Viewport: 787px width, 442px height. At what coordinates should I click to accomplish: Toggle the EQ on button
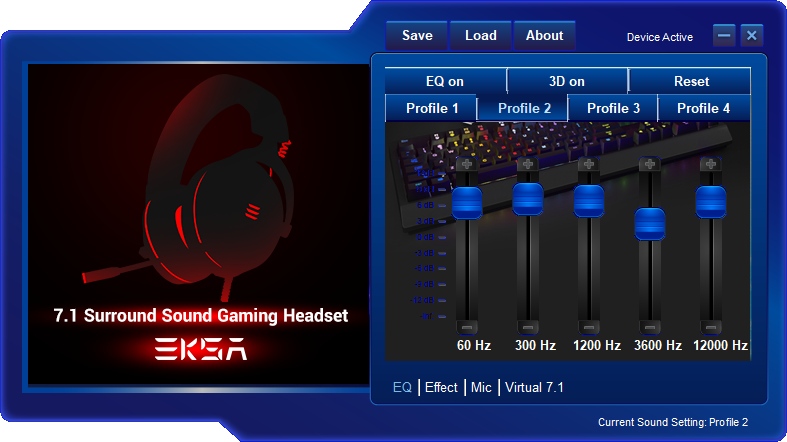coord(445,81)
